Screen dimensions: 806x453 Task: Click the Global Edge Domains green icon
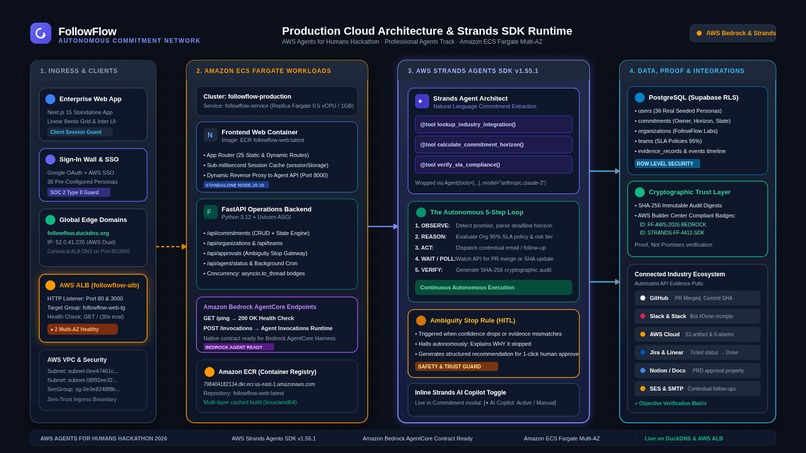pos(50,220)
